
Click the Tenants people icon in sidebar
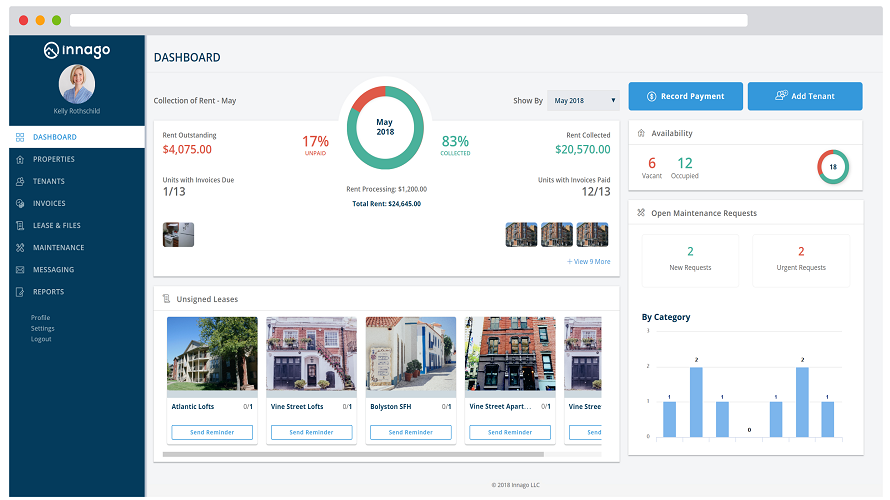[21, 181]
